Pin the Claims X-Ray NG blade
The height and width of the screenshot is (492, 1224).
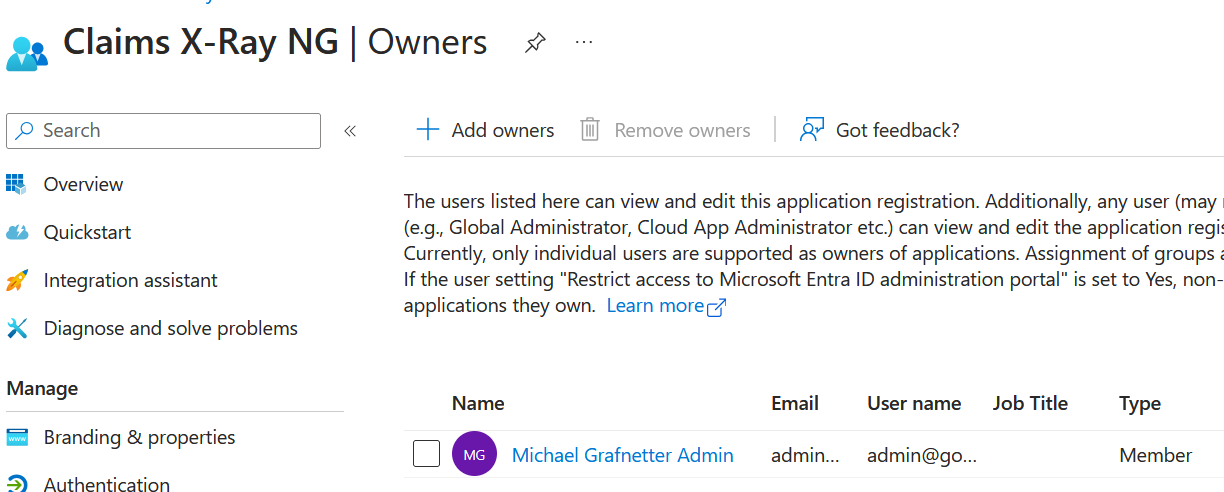[x=535, y=43]
